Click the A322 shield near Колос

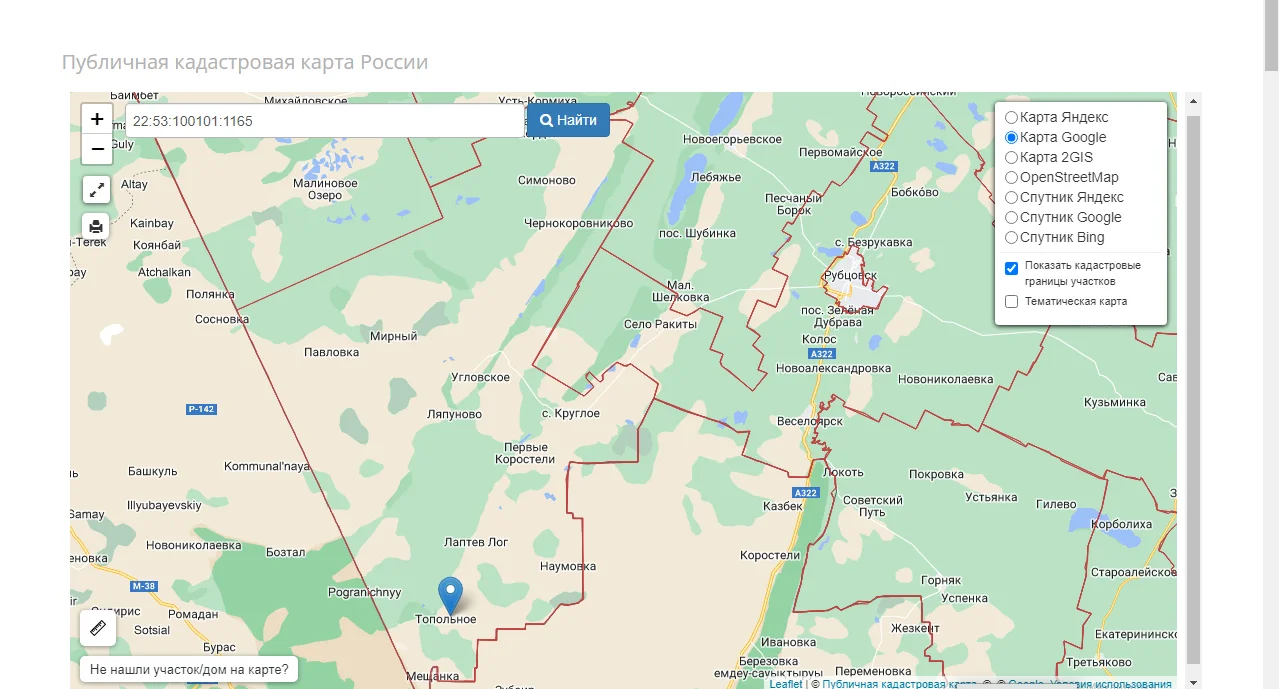coord(821,354)
